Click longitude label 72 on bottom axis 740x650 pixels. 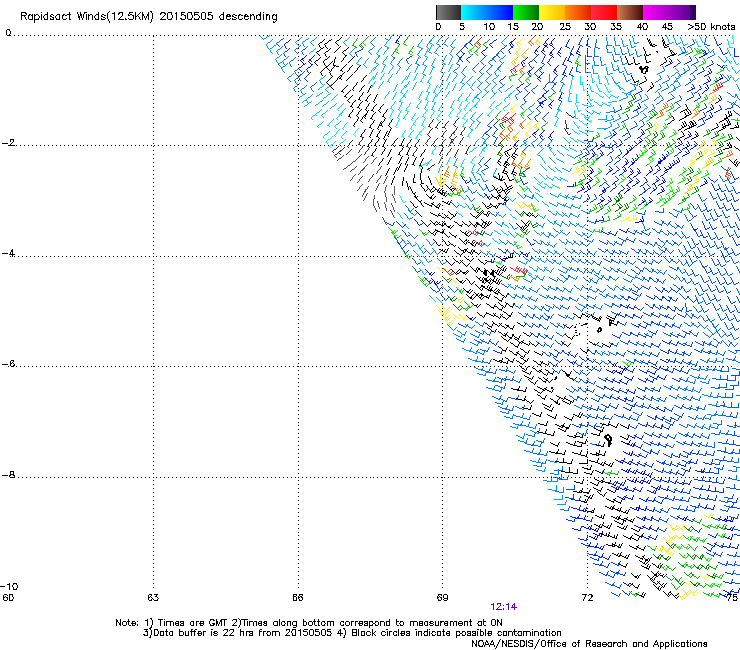[x=587, y=598]
